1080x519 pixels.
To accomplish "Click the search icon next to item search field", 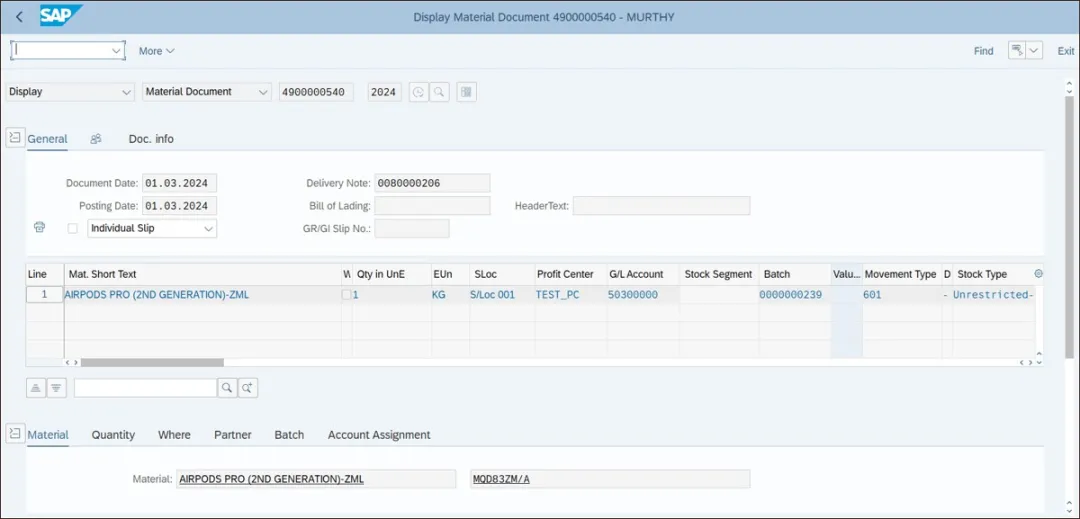I will tap(227, 388).
